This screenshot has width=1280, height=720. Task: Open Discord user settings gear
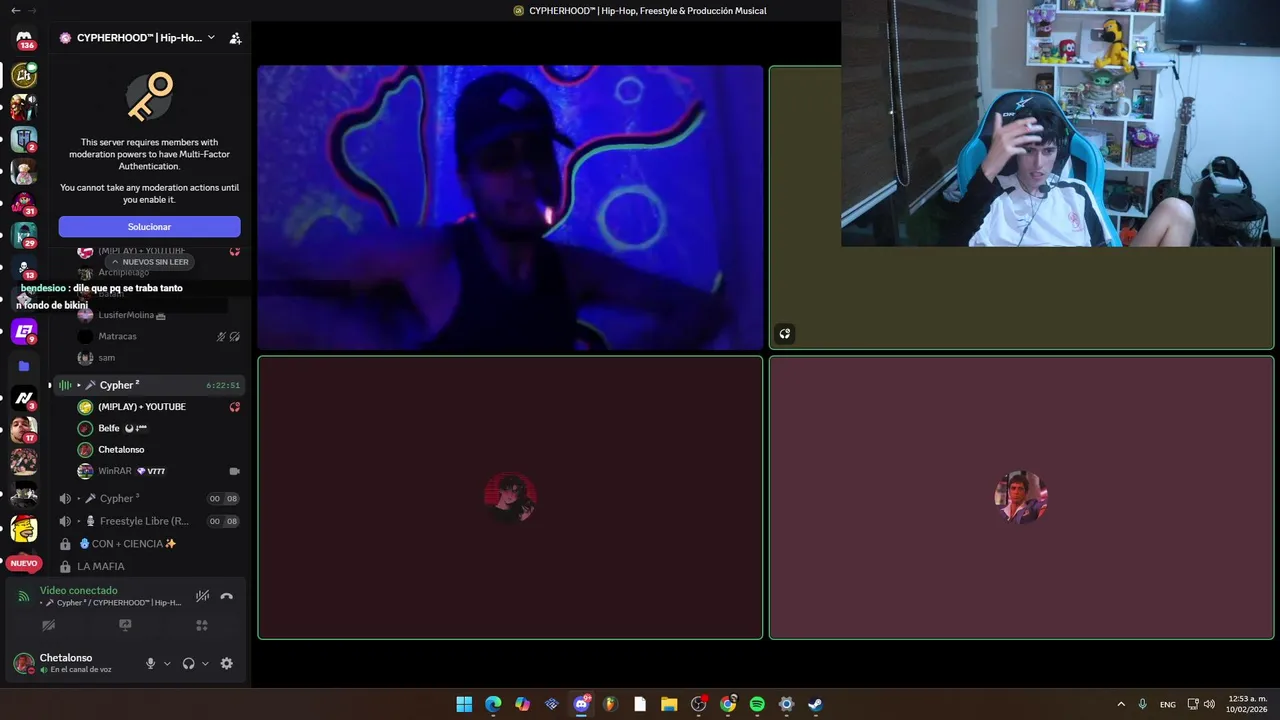pyautogui.click(x=227, y=663)
